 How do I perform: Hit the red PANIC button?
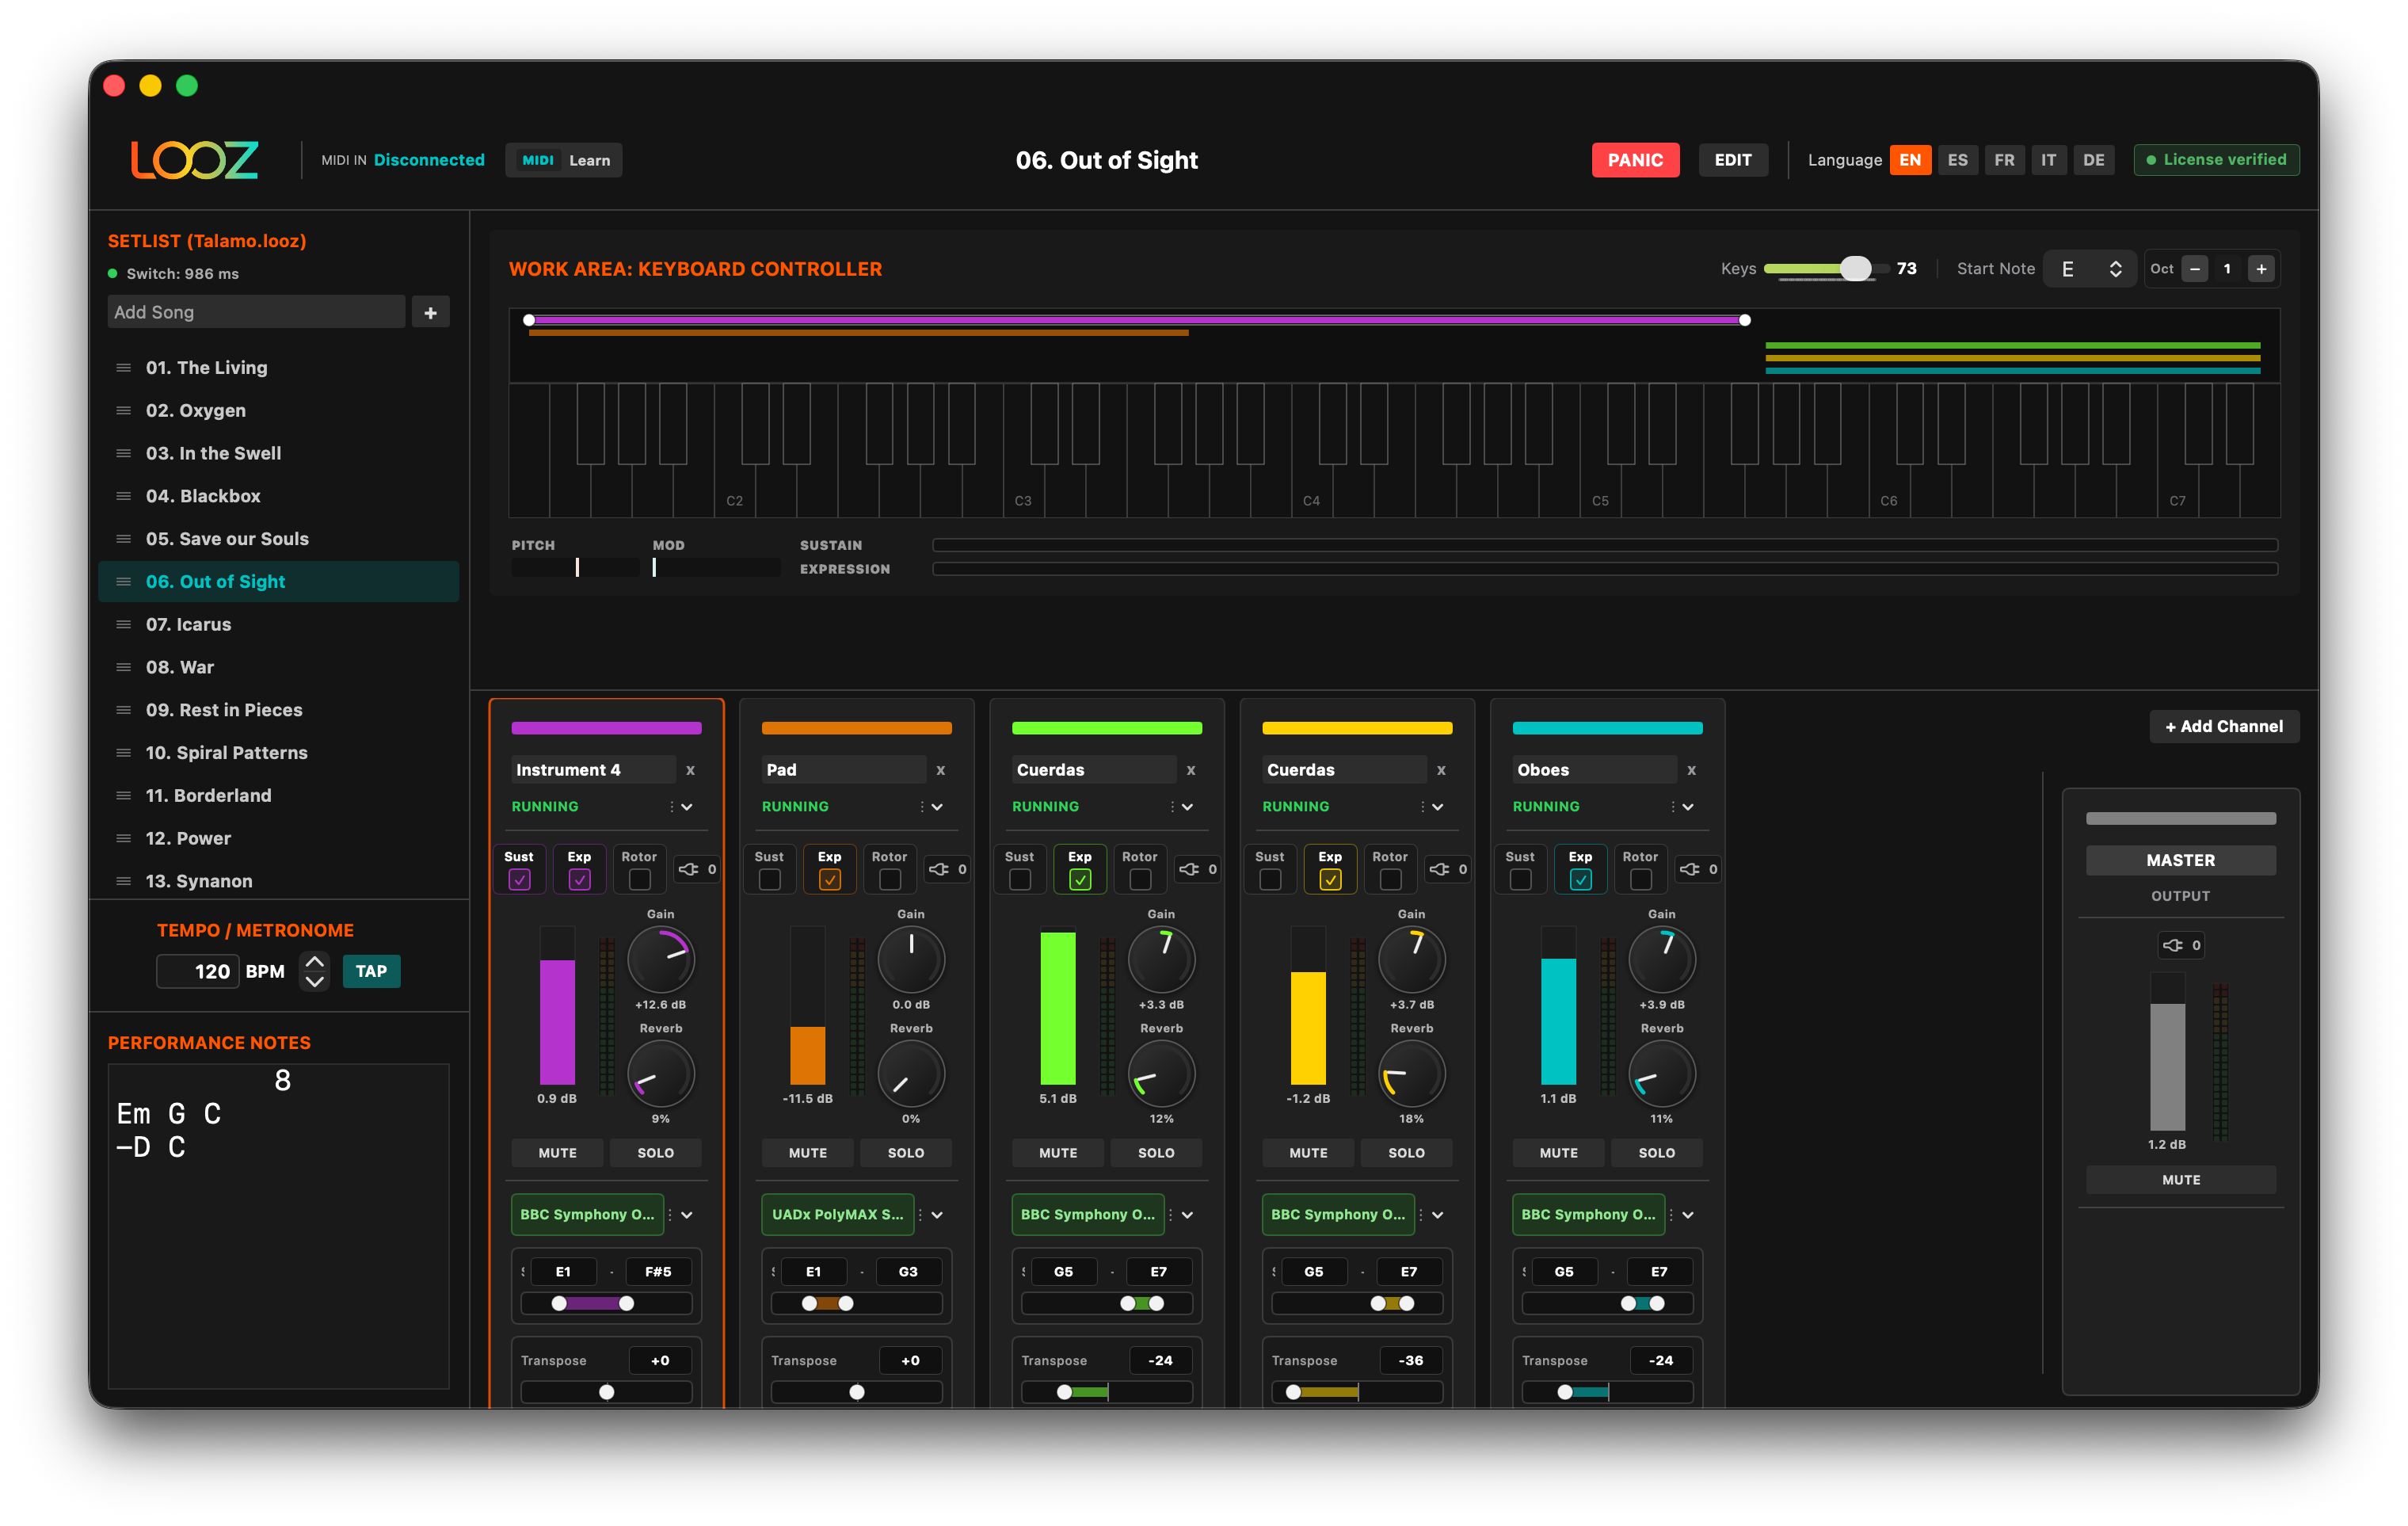1635,160
